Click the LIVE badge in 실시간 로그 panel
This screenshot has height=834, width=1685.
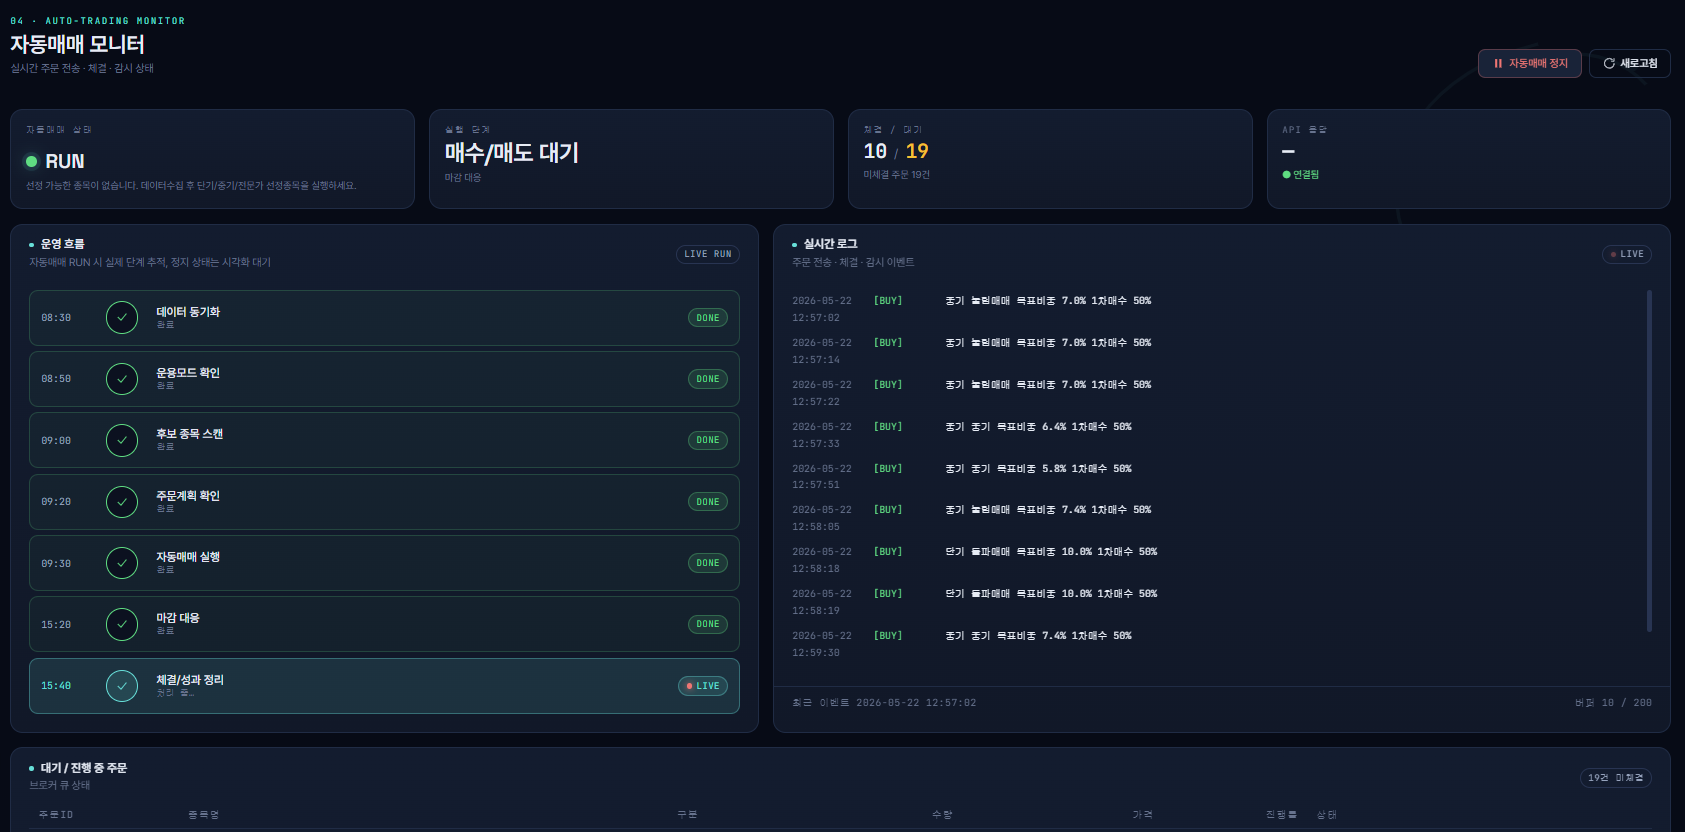coord(1626,254)
